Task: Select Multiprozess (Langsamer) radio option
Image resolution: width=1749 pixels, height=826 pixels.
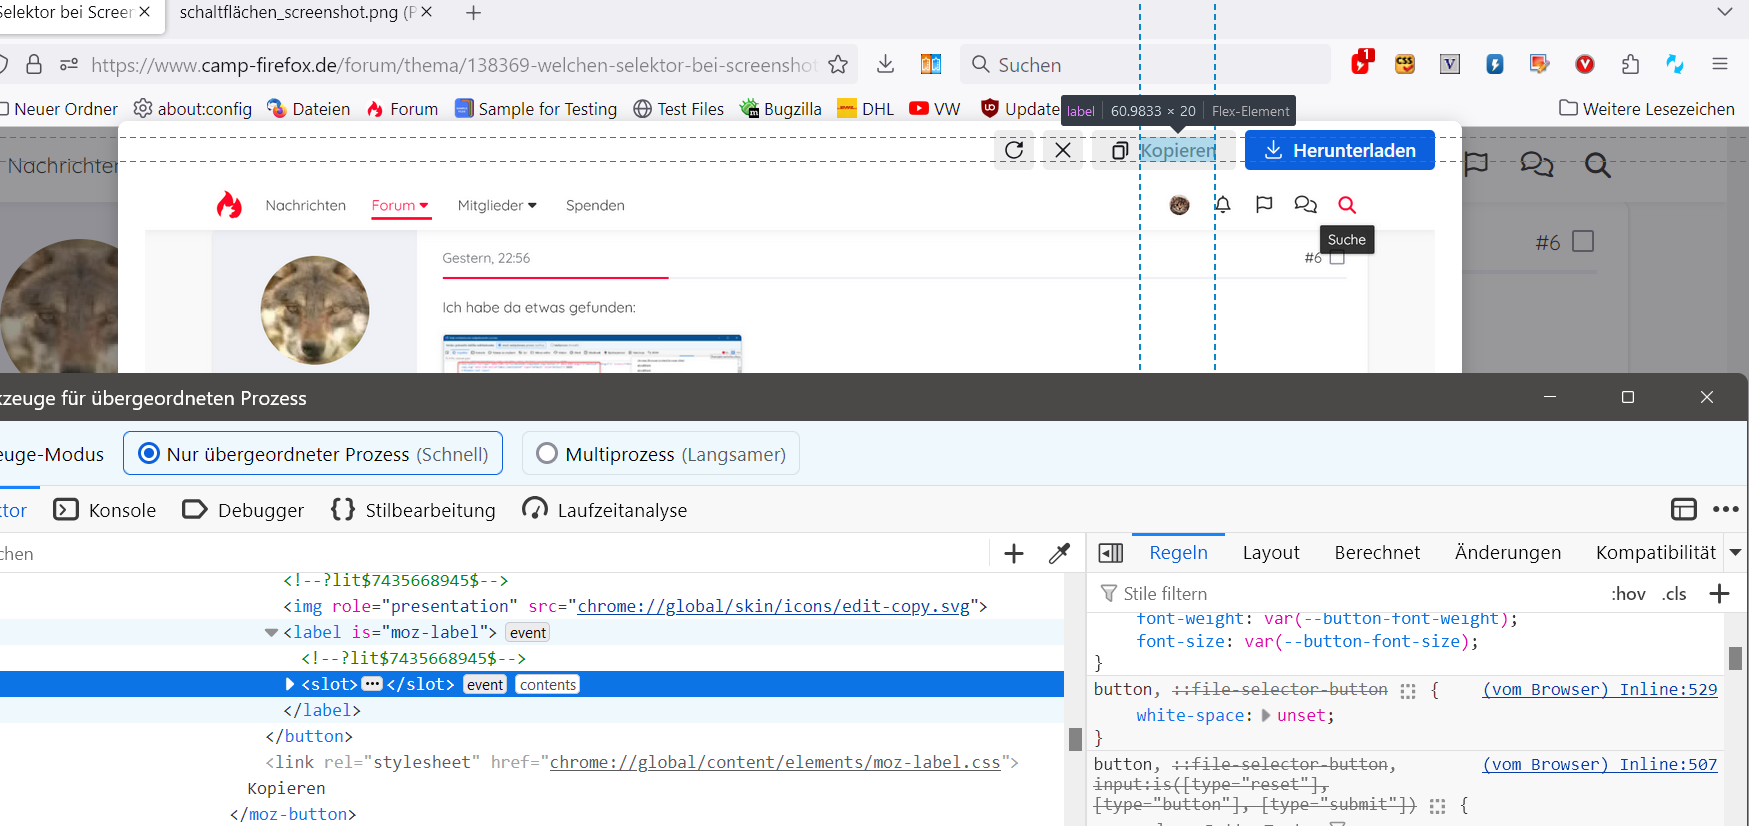Action: pyautogui.click(x=547, y=454)
